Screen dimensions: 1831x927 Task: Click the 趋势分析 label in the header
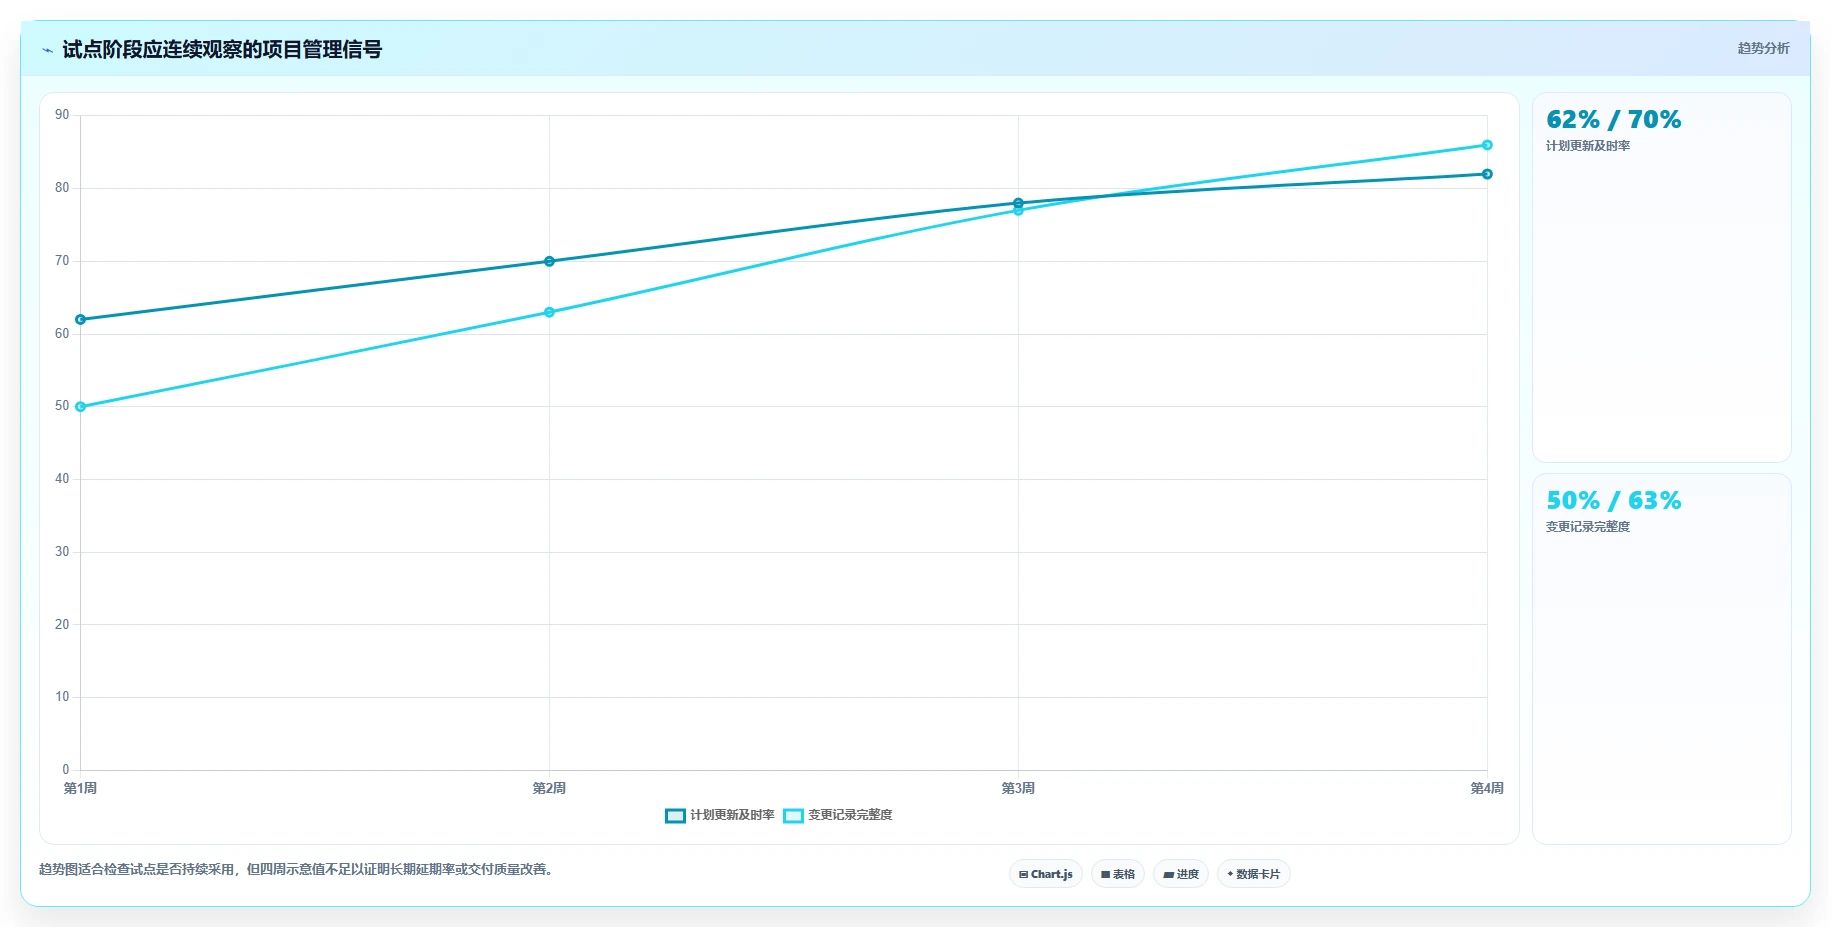(x=1763, y=48)
